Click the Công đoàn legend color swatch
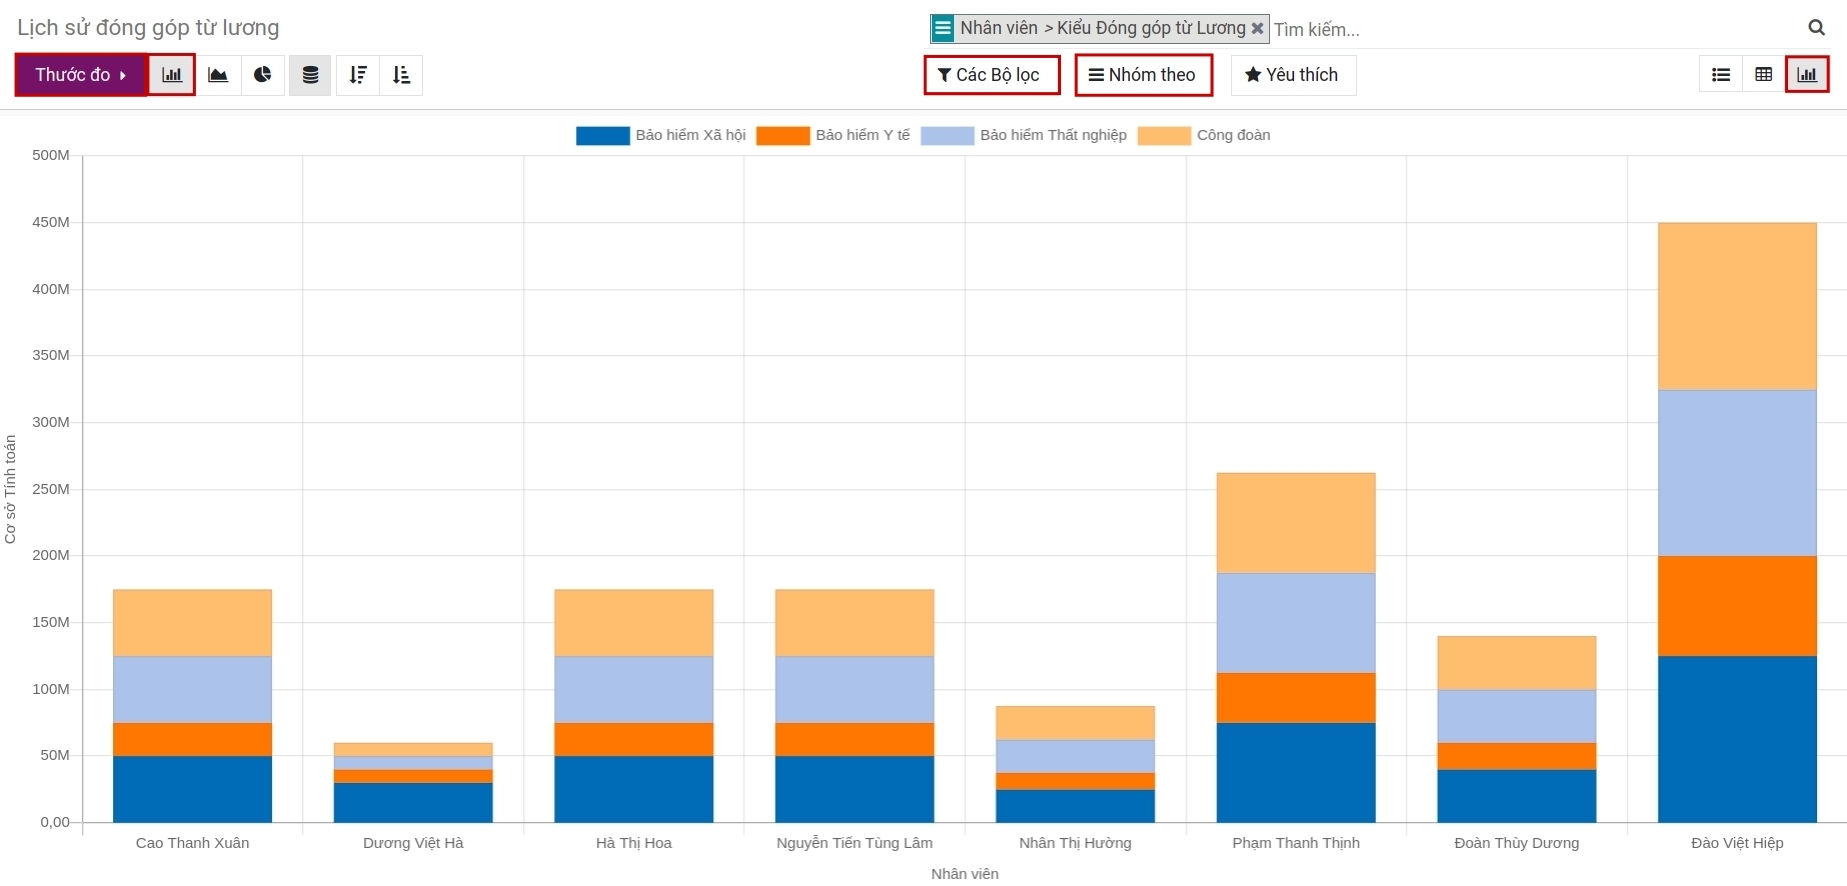1847x886 pixels. coord(1164,136)
